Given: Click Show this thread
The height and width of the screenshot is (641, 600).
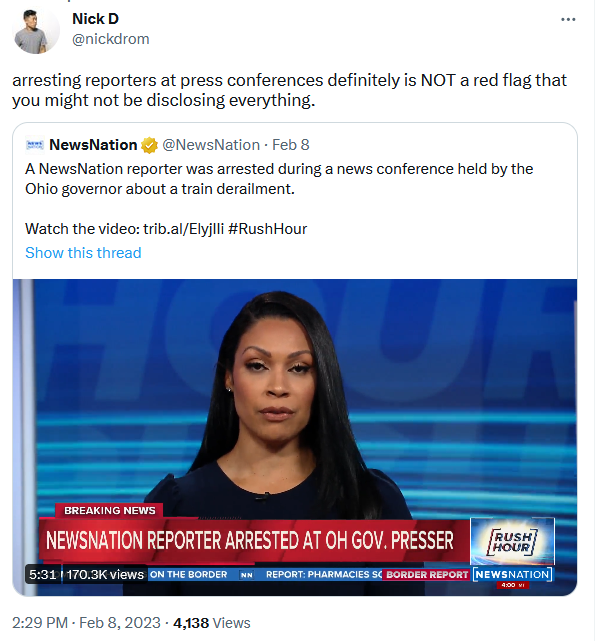Looking at the screenshot, I should tap(83, 253).
